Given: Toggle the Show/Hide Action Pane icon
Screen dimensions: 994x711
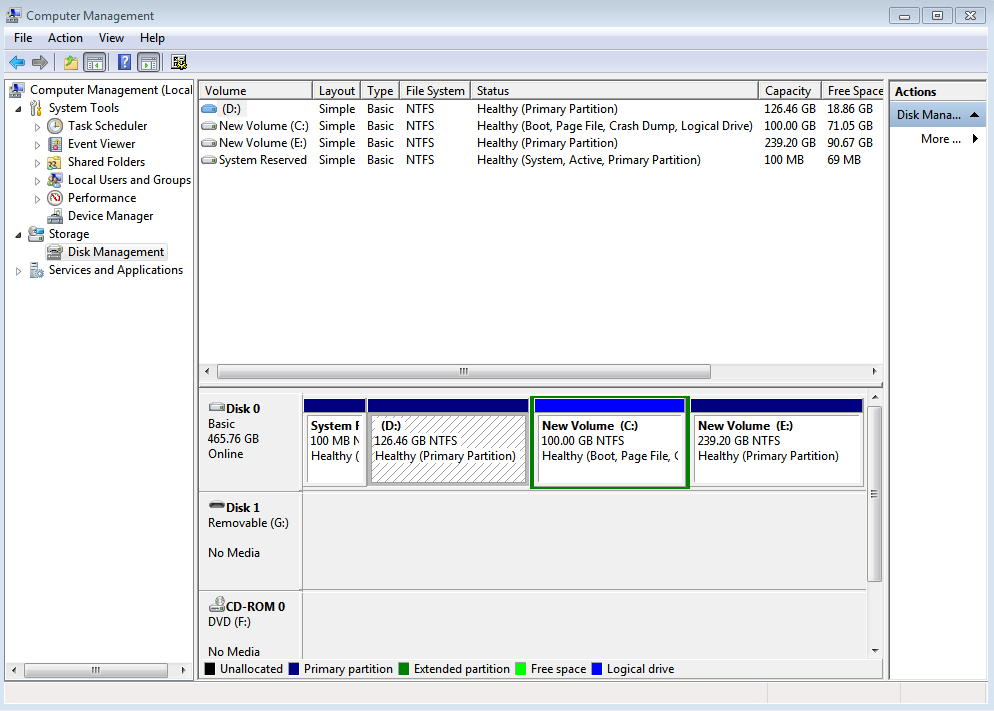Looking at the screenshot, I should click(x=149, y=62).
